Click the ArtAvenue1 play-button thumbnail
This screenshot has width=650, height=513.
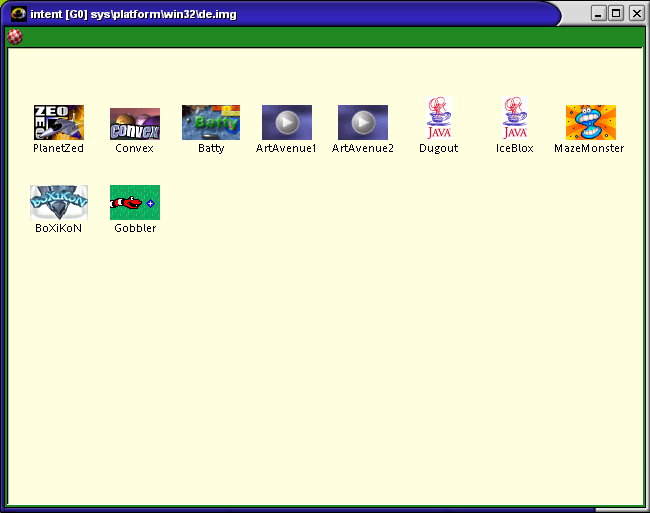coord(286,122)
